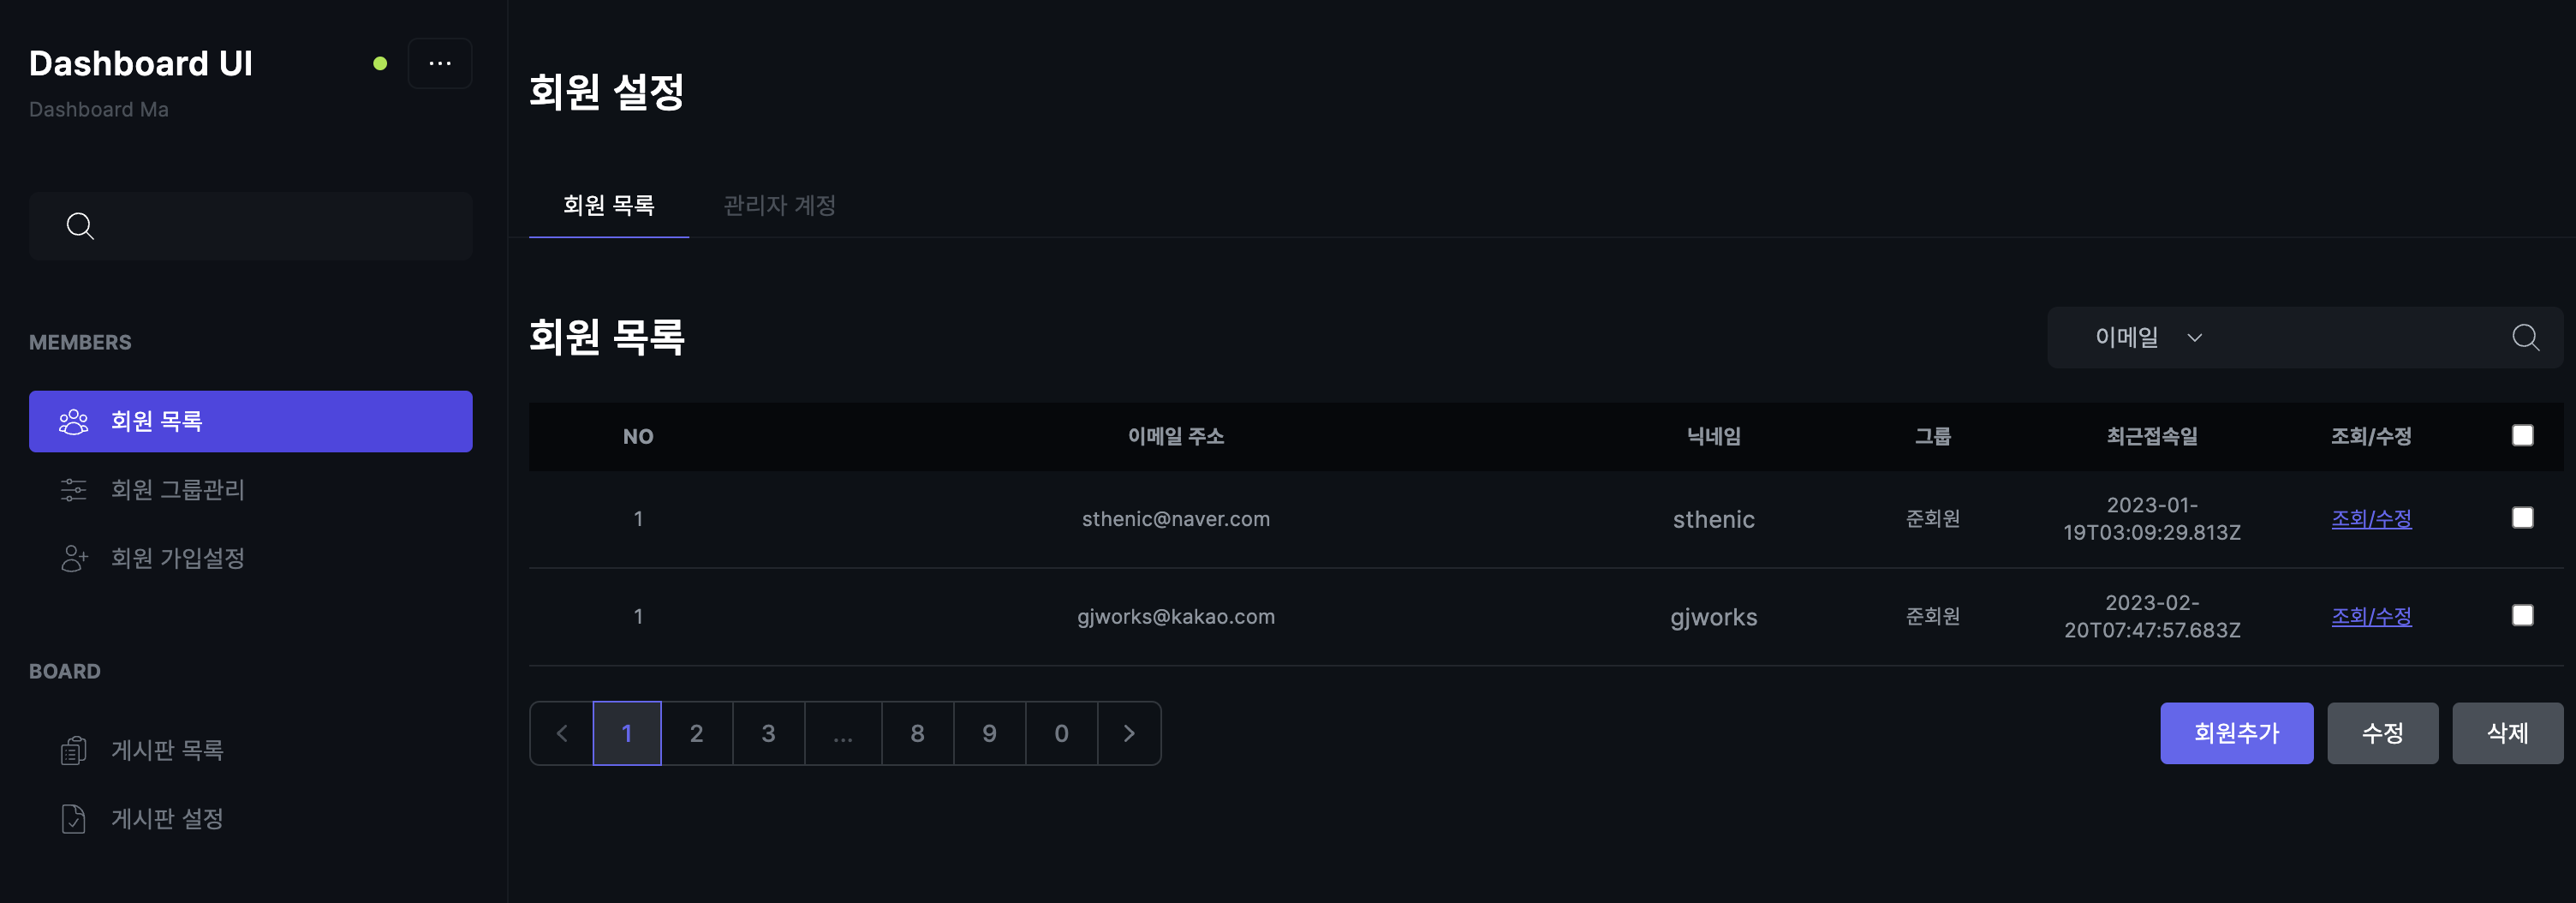Click the pagination ellipsis button
Screen dimensions: 2576x903
pos(843,734)
